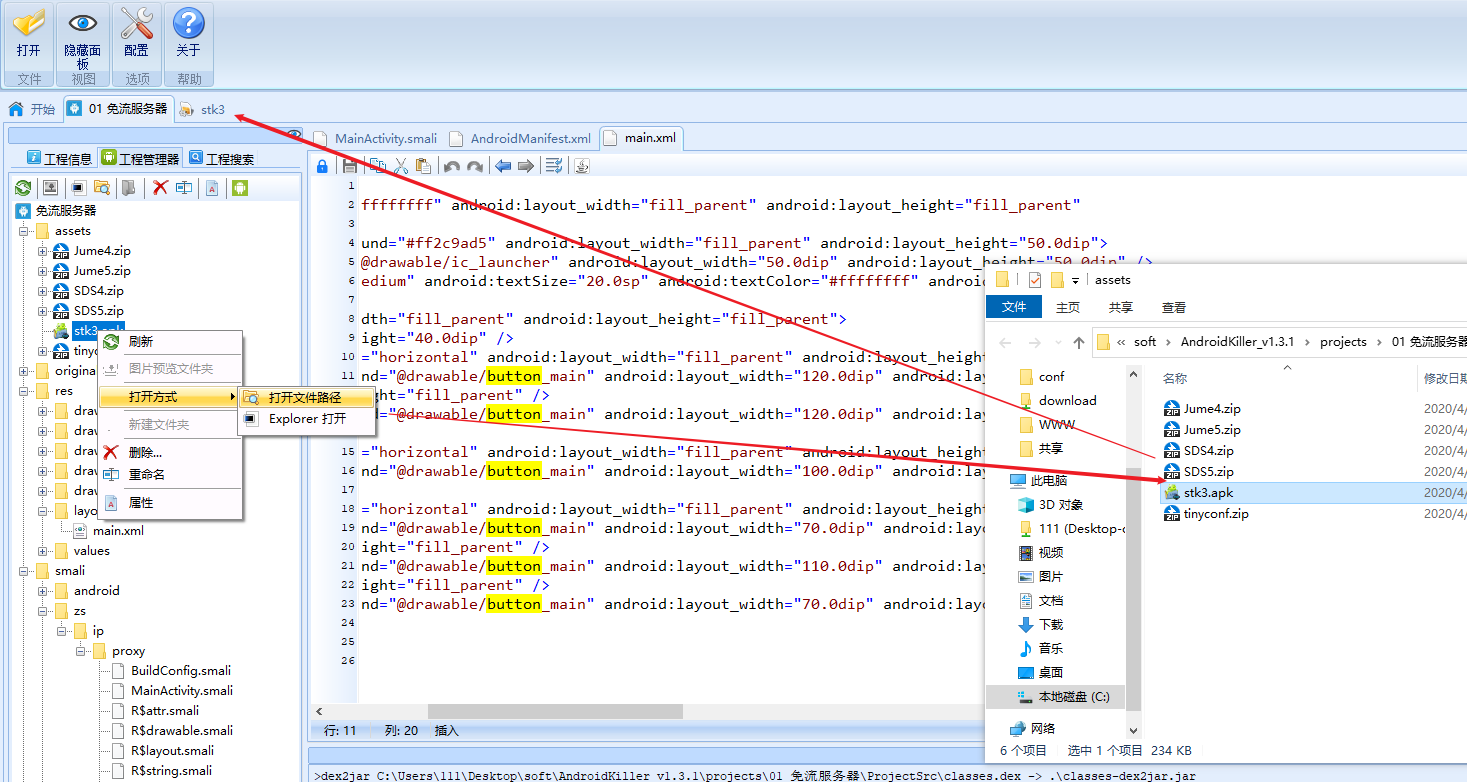This screenshot has width=1467, height=782.
Task: Select BuildConfig.smali in project tree
Action: pos(180,671)
